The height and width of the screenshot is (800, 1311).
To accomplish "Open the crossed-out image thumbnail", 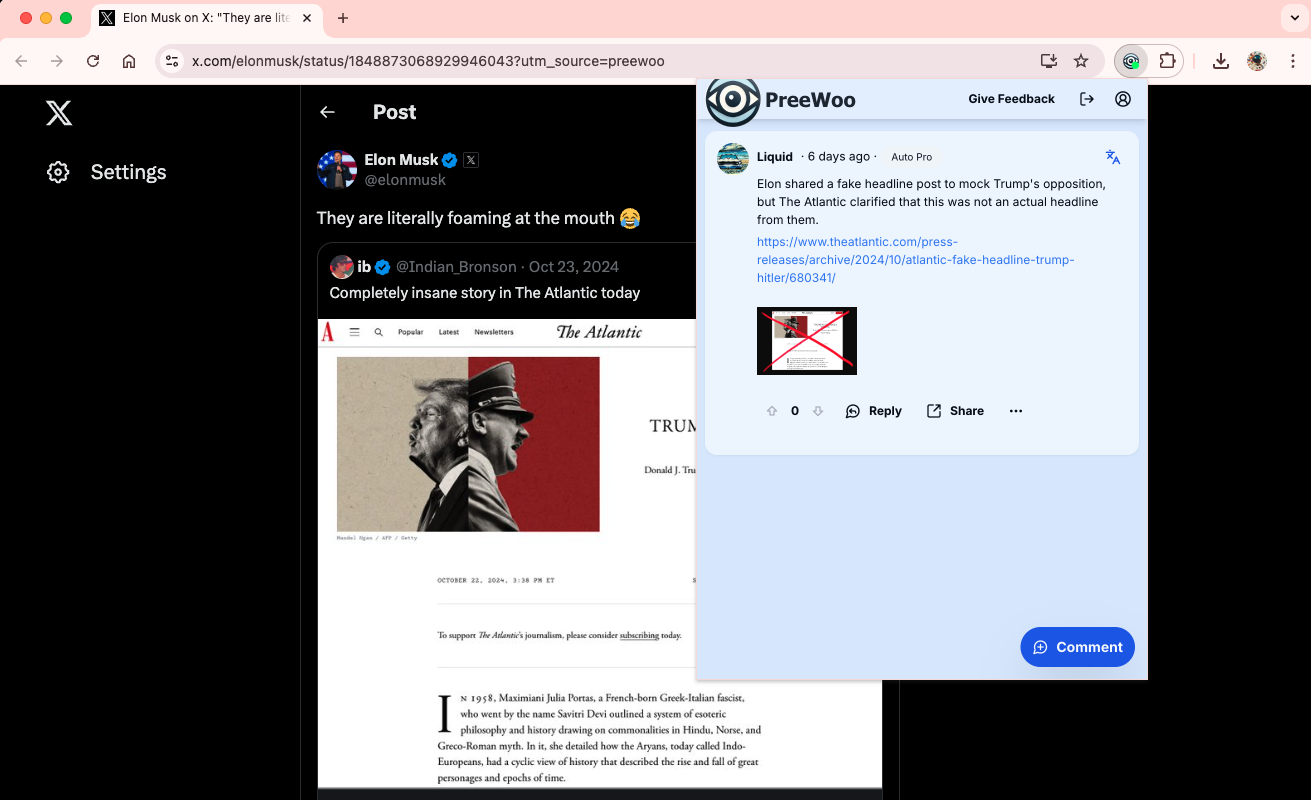I will click(806, 340).
